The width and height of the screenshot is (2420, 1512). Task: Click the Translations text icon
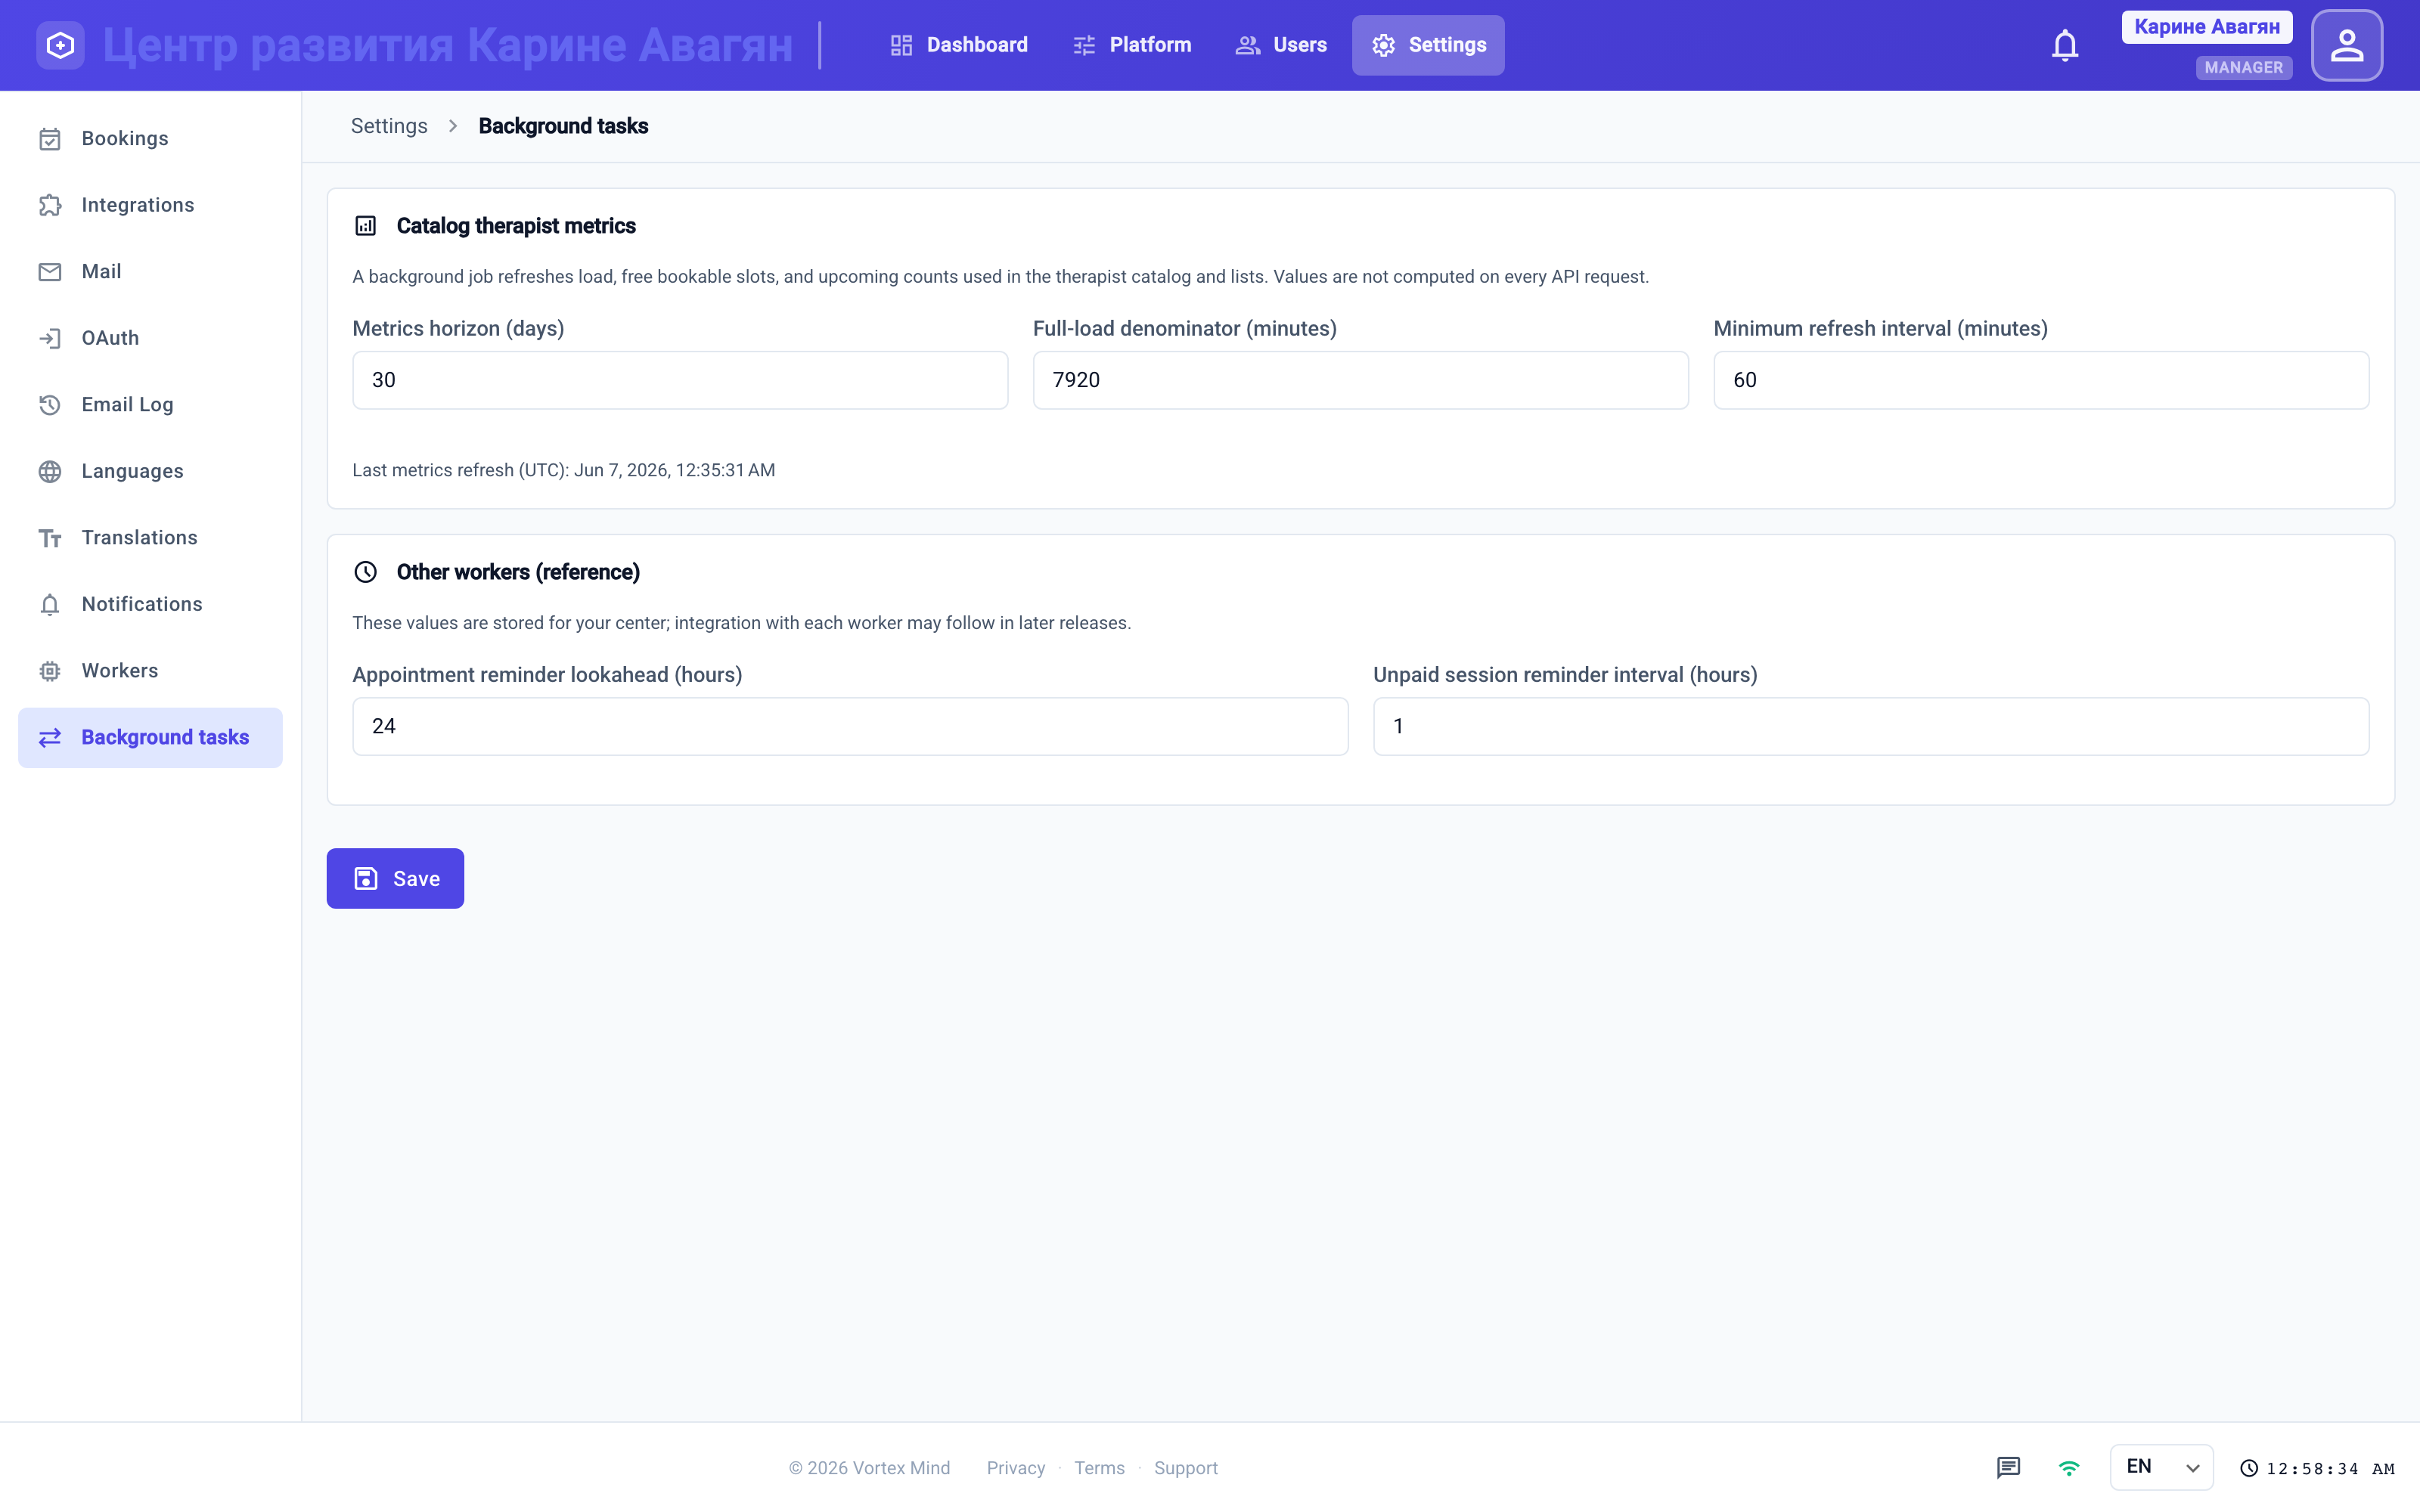[50, 538]
